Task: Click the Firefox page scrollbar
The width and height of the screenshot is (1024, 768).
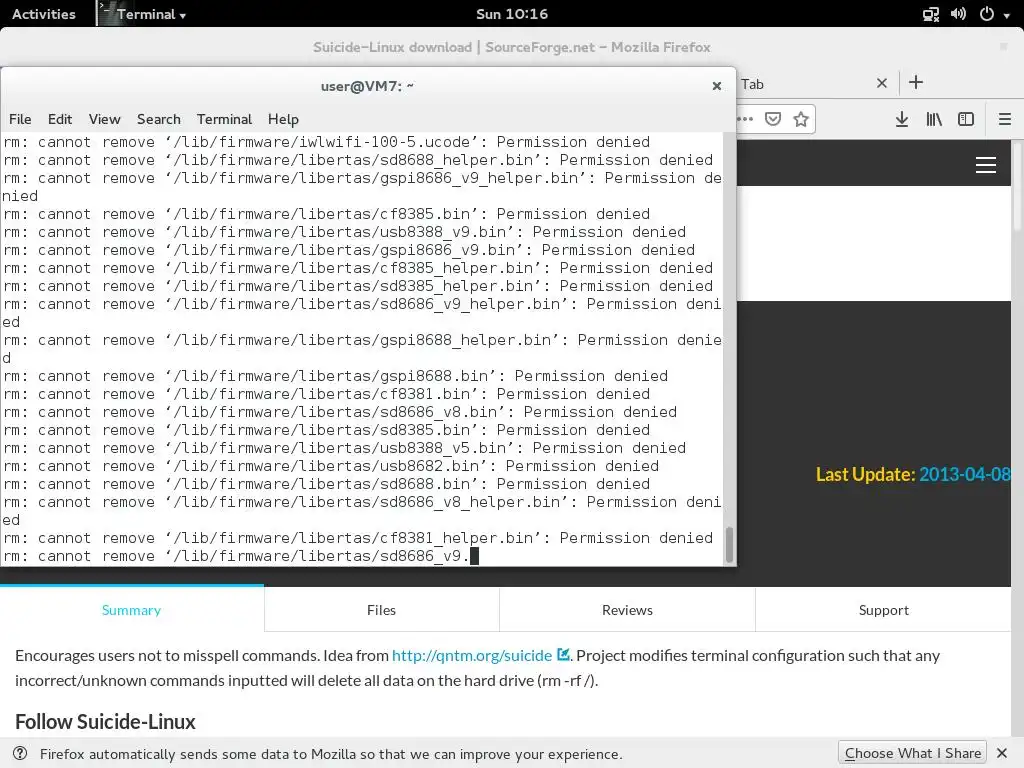Action: (1017, 186)
